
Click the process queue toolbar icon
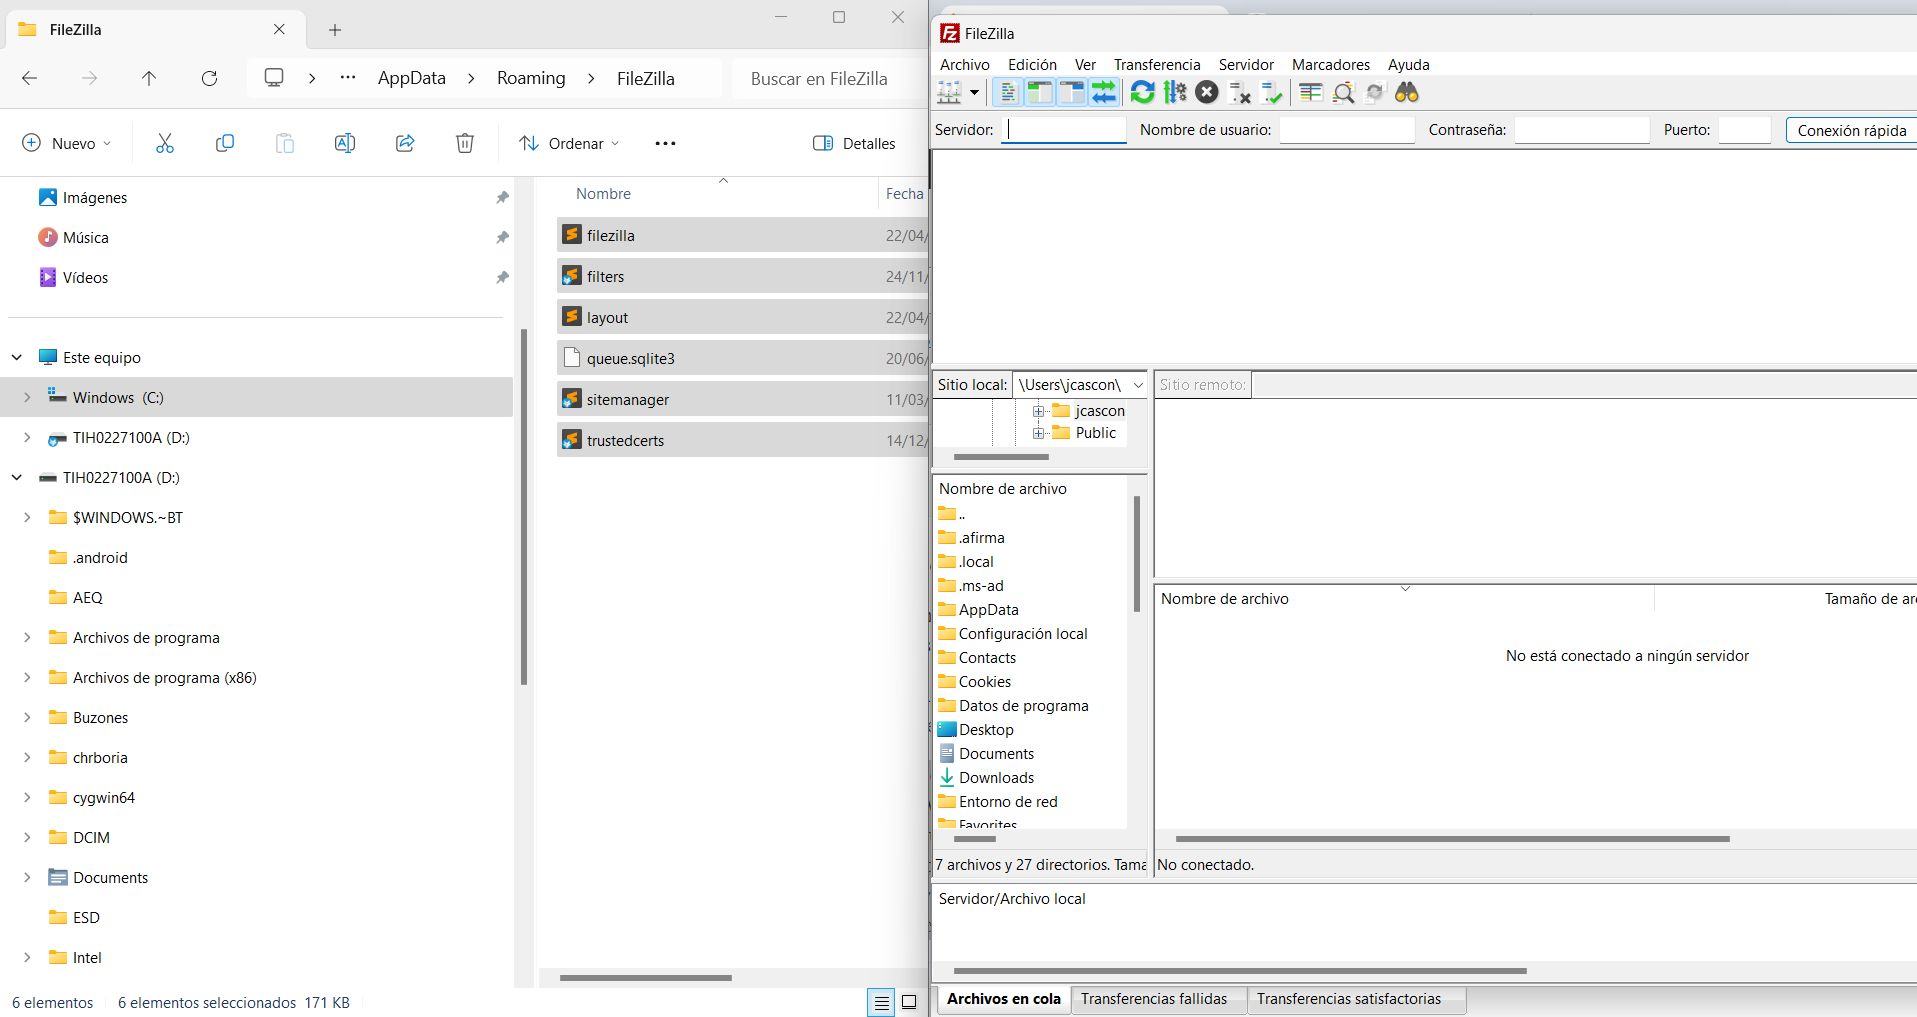click(x=1175, y=93)
